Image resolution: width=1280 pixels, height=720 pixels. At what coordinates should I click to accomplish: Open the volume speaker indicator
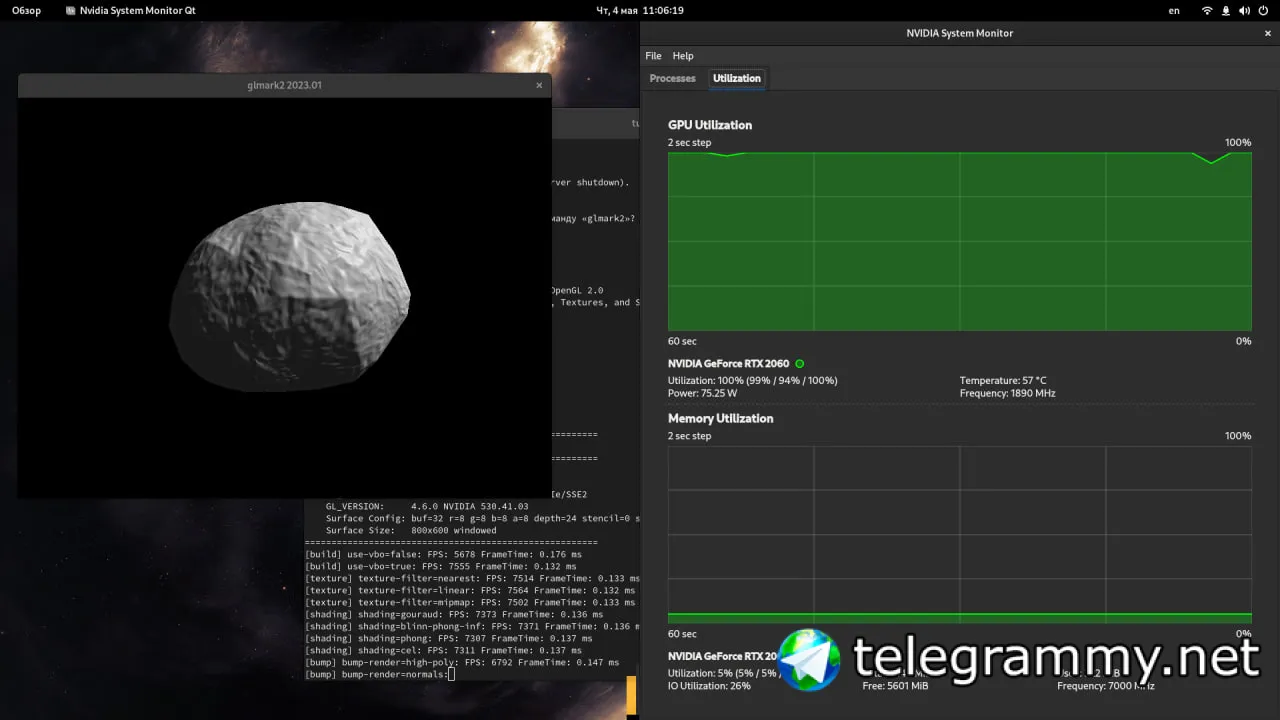(x=1244, y=11)
